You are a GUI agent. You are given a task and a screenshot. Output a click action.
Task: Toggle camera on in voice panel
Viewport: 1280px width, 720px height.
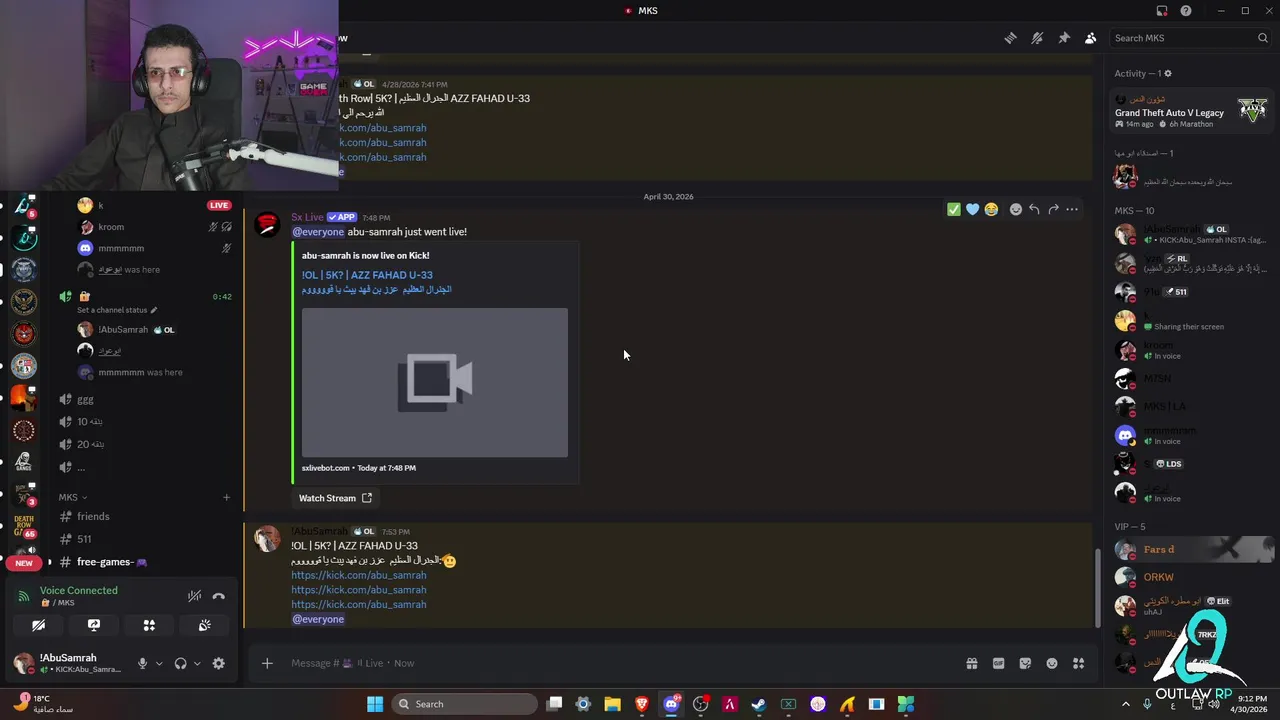tap(38, 625)
